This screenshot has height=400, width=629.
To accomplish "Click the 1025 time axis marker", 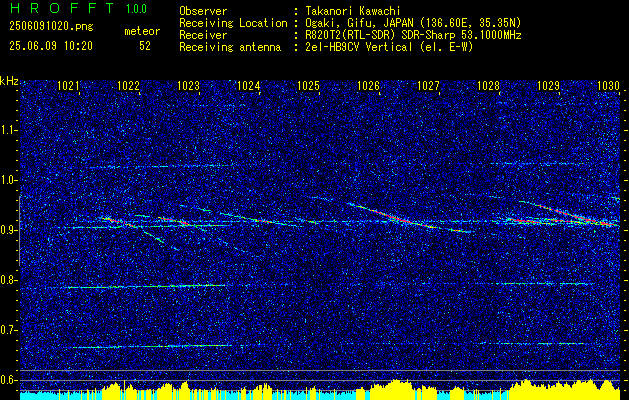I will tap(308, 85).
